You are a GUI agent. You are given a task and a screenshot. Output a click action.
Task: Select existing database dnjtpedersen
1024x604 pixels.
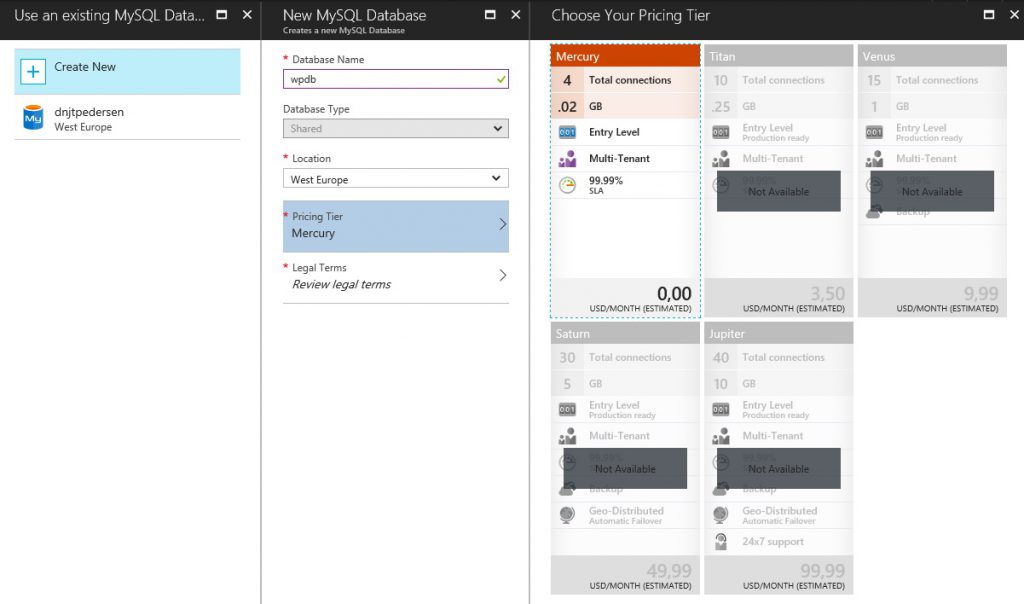point(127,118)
